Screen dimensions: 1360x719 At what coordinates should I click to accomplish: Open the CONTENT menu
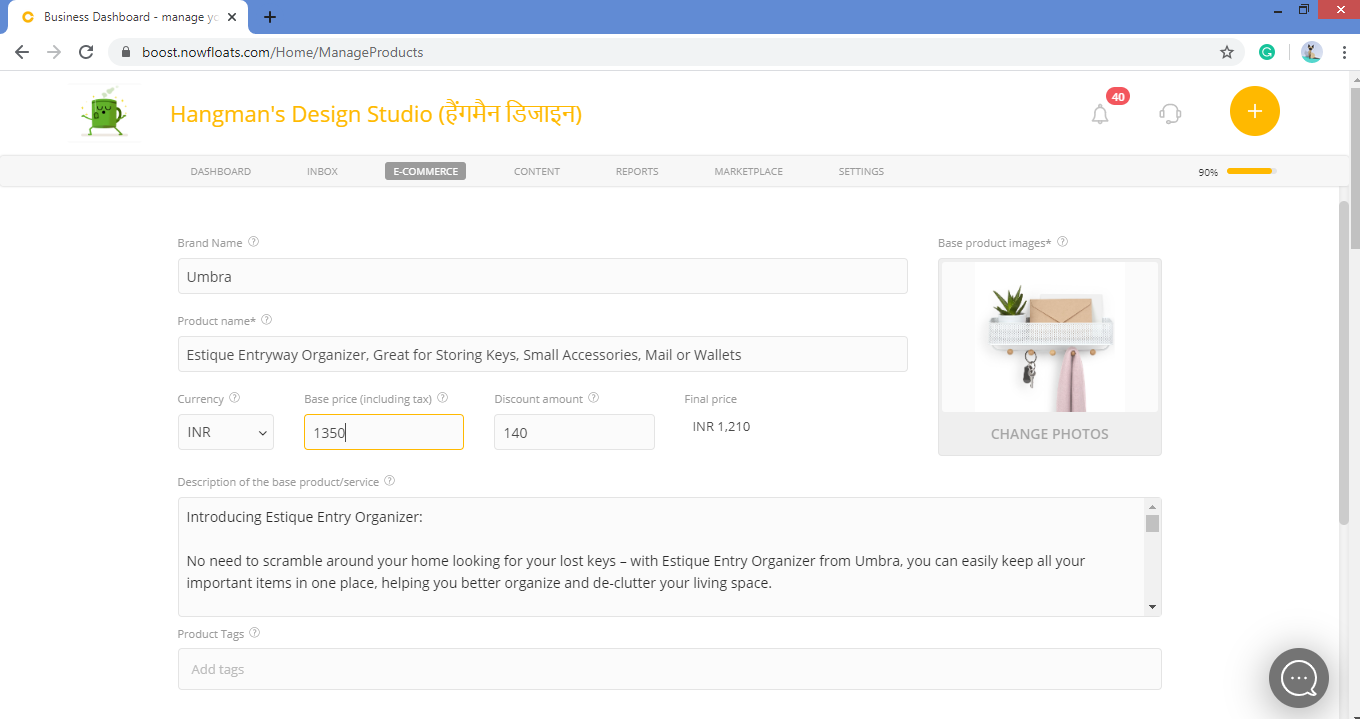tap(537, 172)
